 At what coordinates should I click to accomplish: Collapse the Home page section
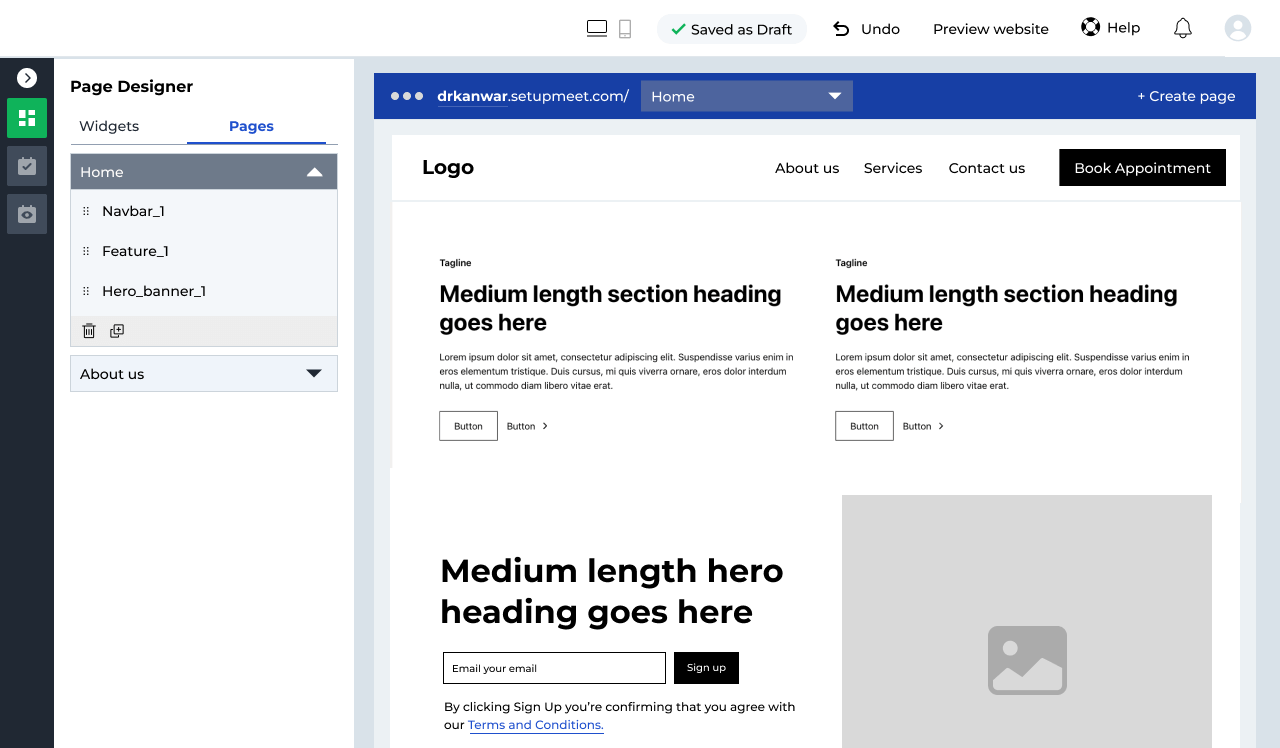click(x=314, y=172)
